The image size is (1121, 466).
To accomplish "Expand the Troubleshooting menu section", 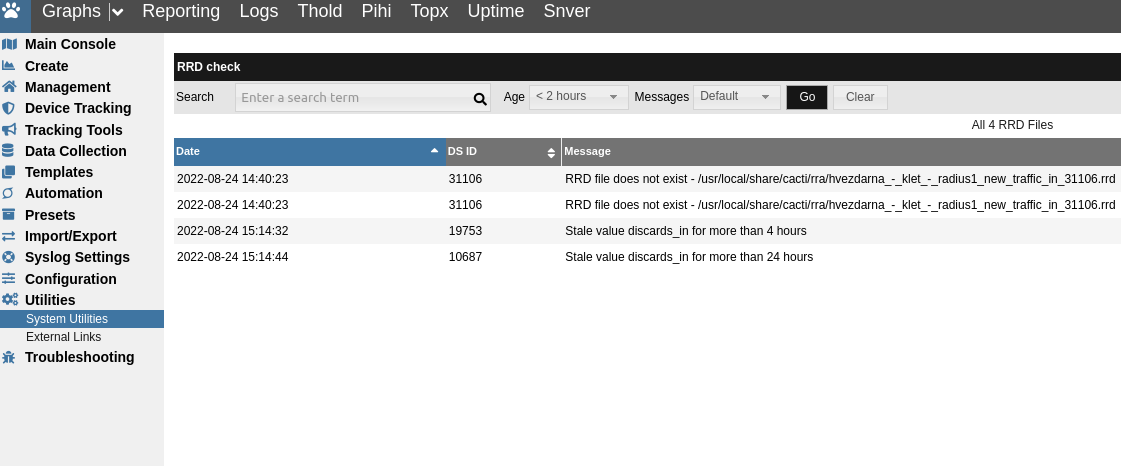I will (x=79, y=357).
